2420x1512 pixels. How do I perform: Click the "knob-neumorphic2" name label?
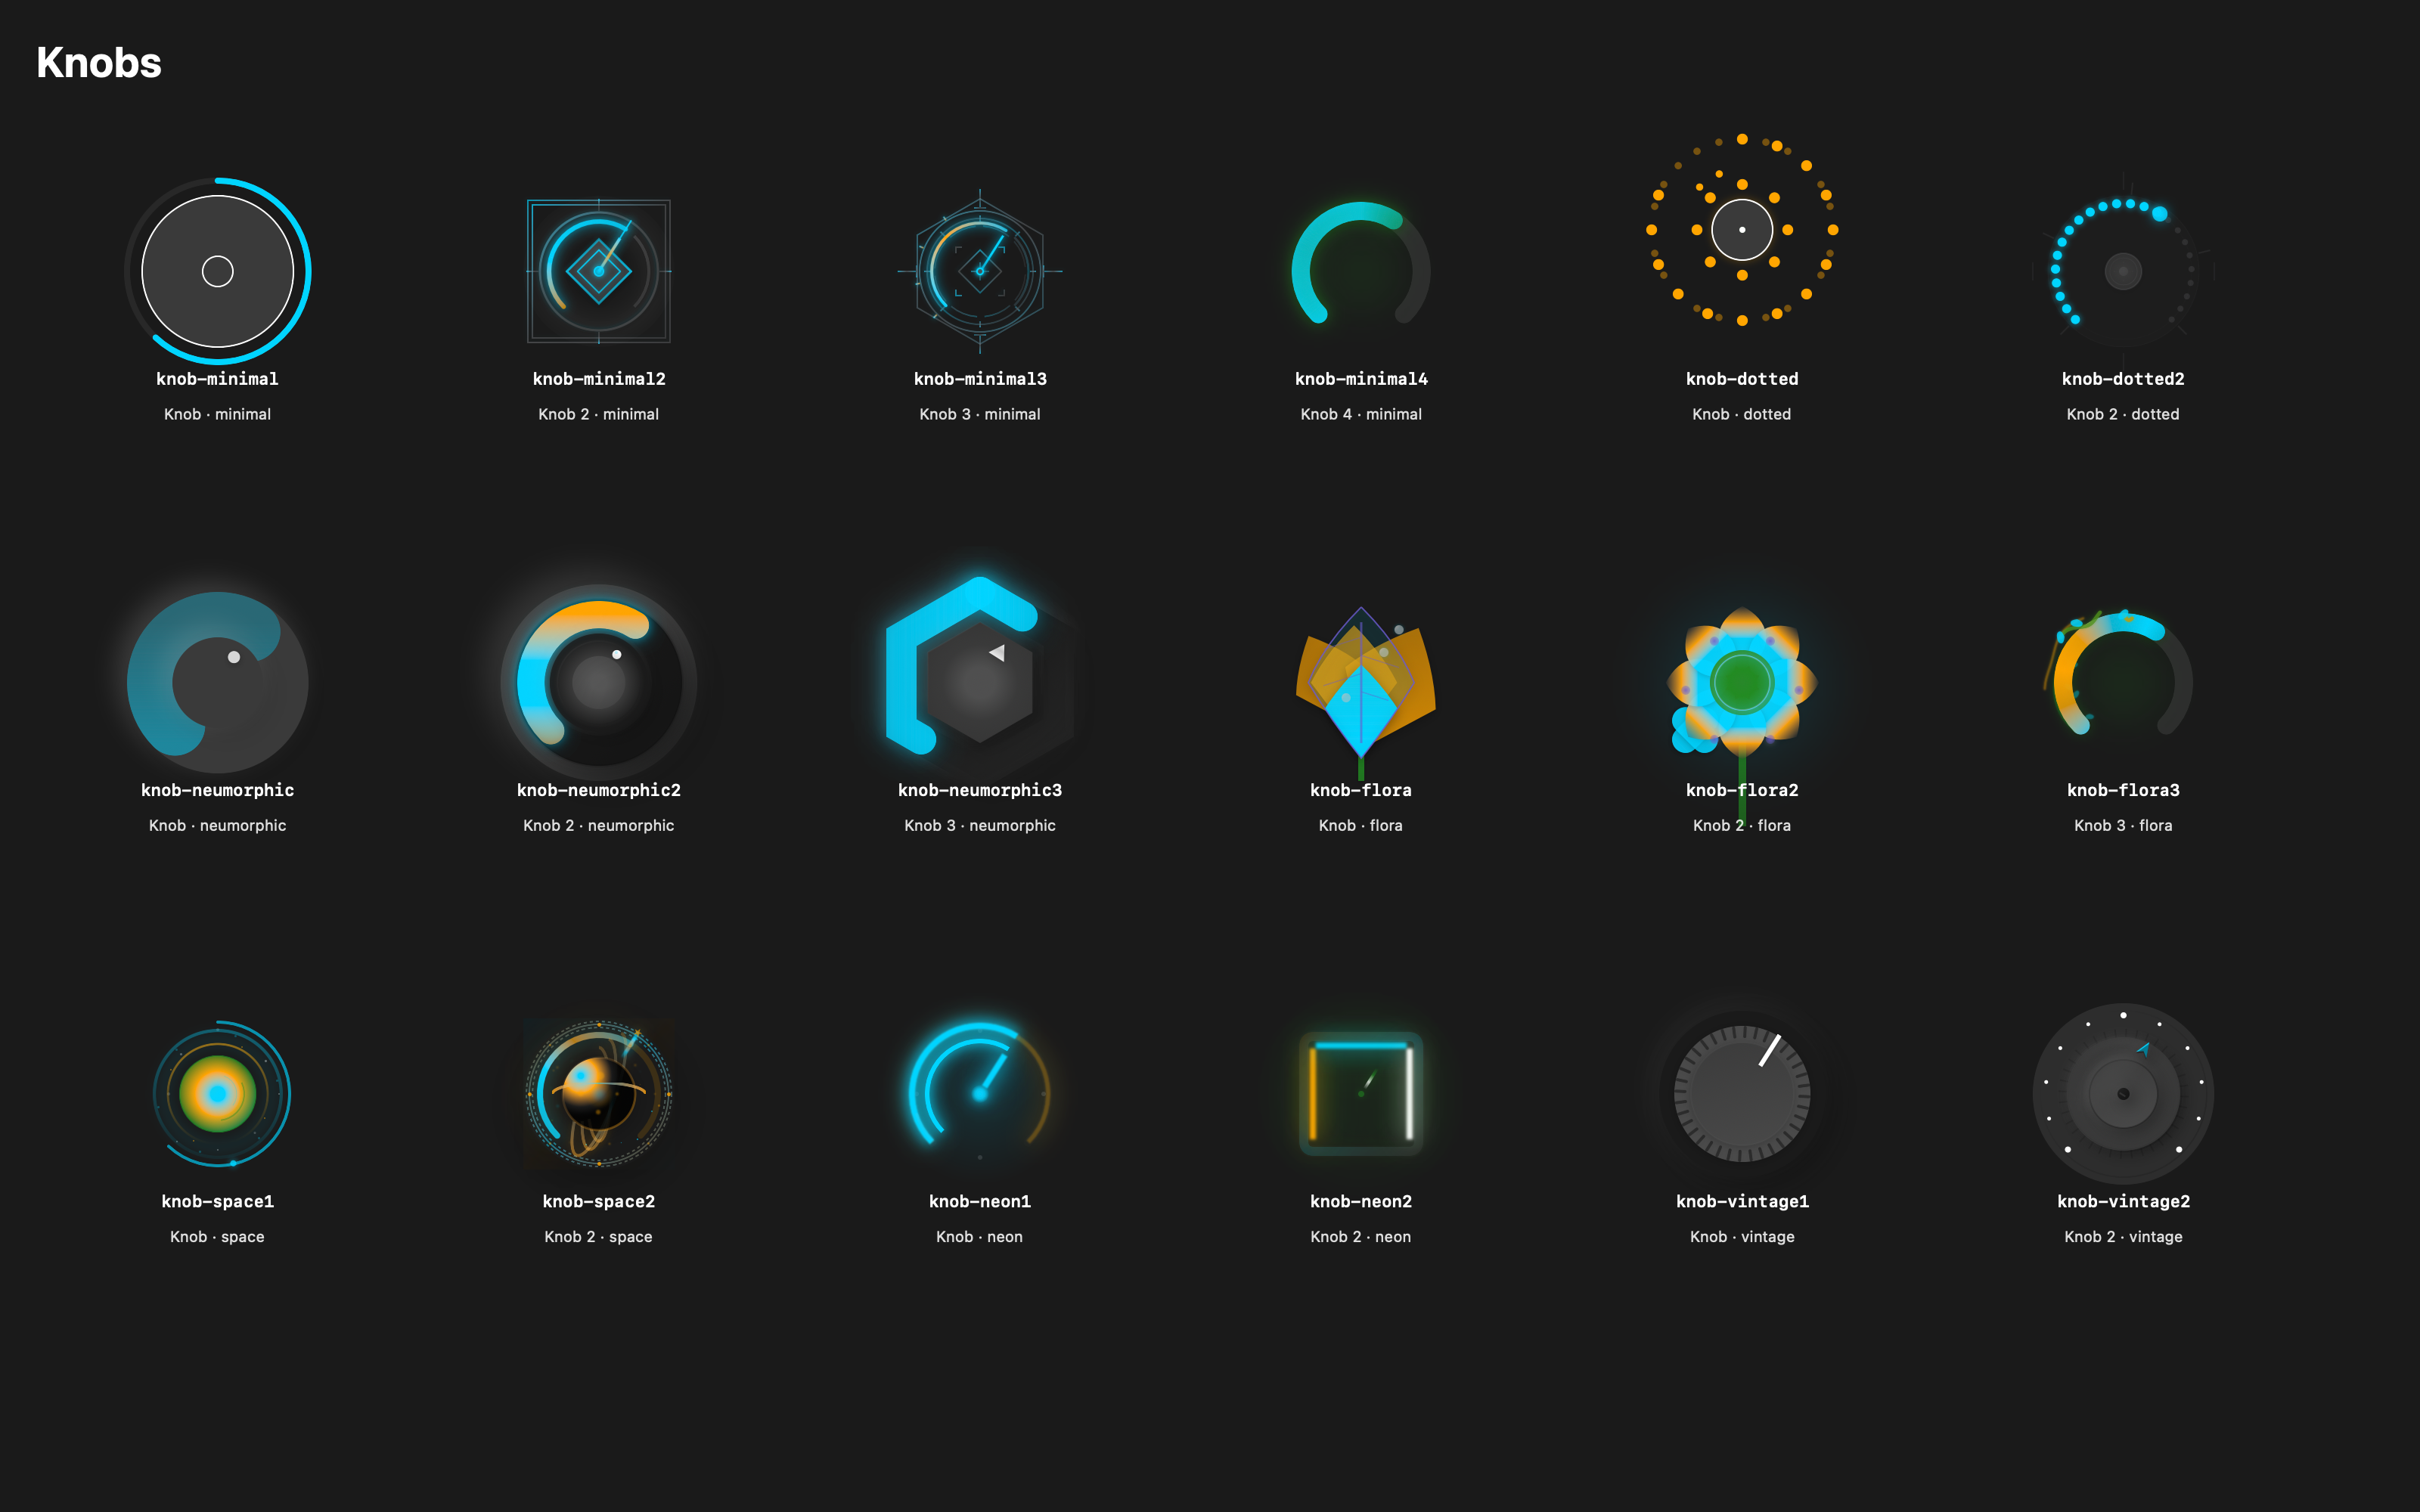[x=599, y=790]
